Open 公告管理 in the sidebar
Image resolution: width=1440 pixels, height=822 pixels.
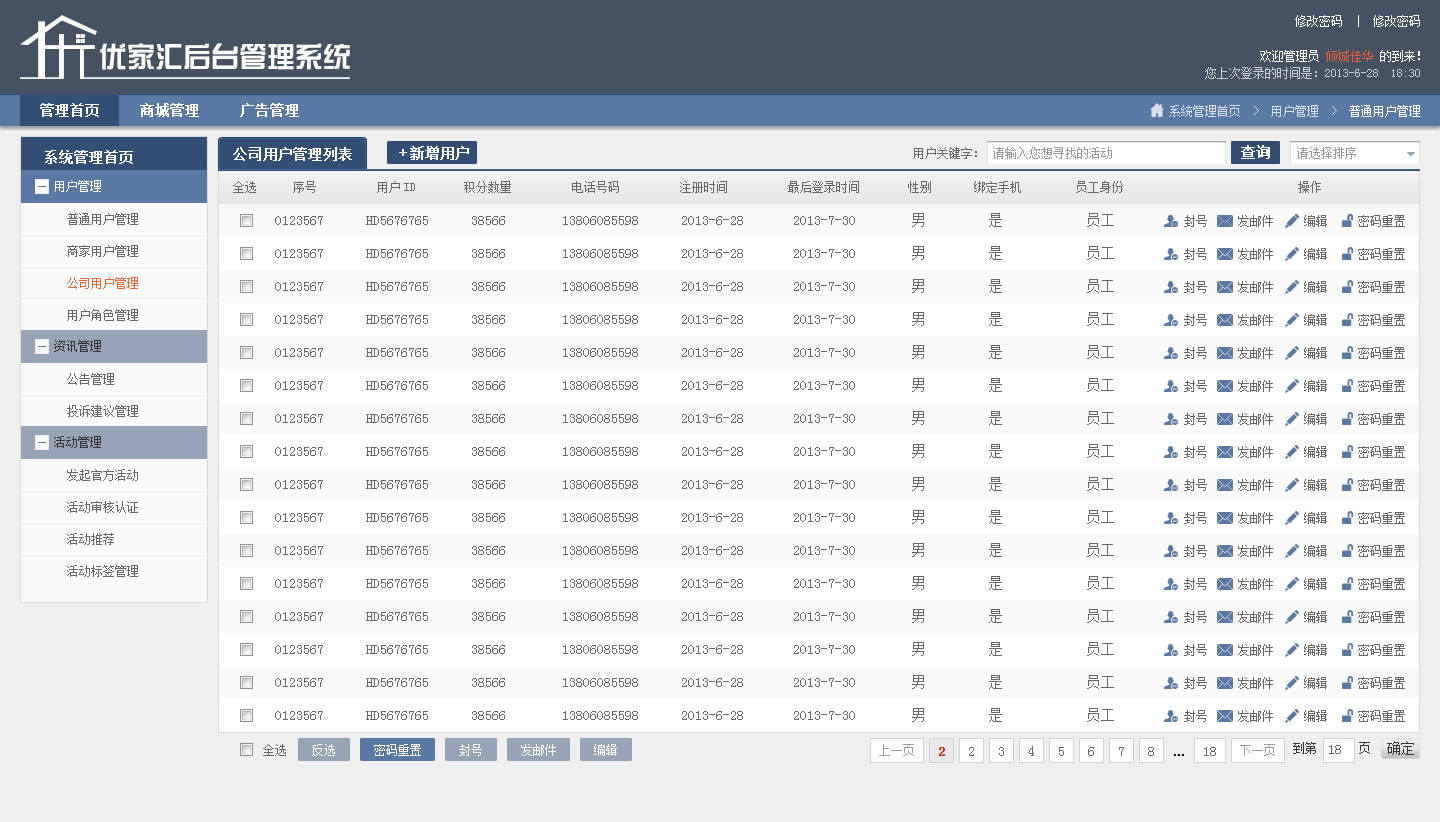(91, 379)
